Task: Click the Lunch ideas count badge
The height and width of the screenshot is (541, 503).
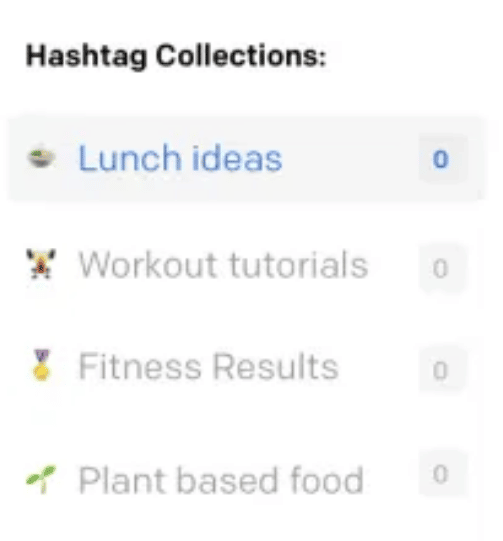Action: (x=441, y=159)
